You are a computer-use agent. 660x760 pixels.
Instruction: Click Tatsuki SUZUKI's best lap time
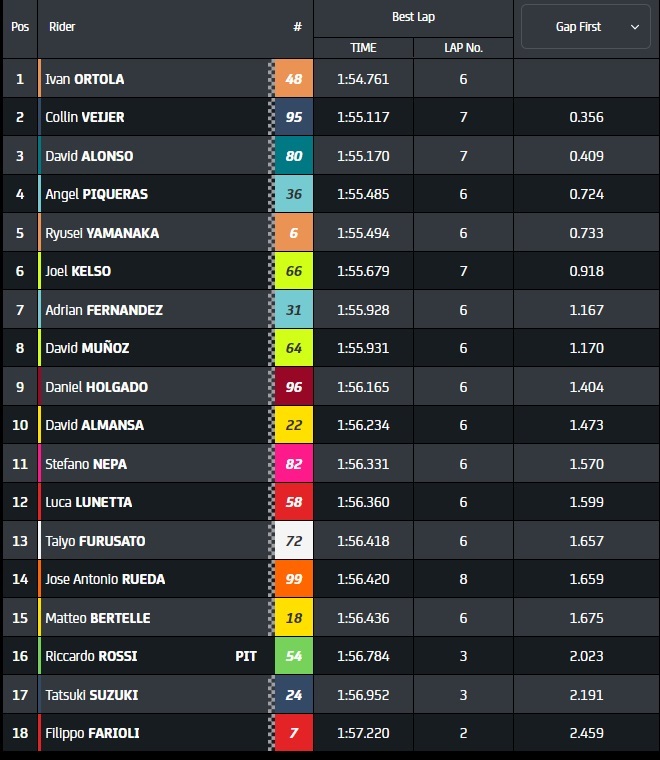363,695
